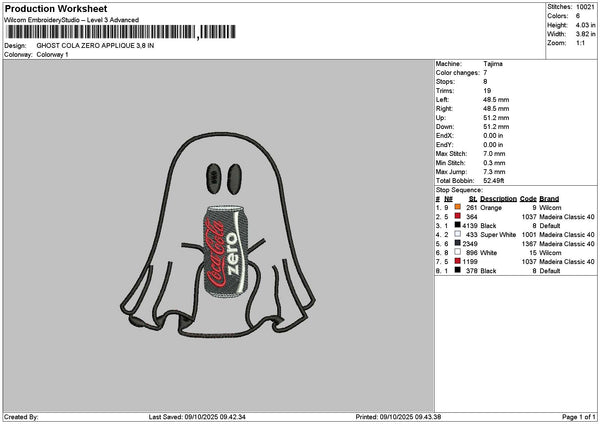Click the 'Colorway 1' value
Screen dimensions: 600x424
(52, 55)
